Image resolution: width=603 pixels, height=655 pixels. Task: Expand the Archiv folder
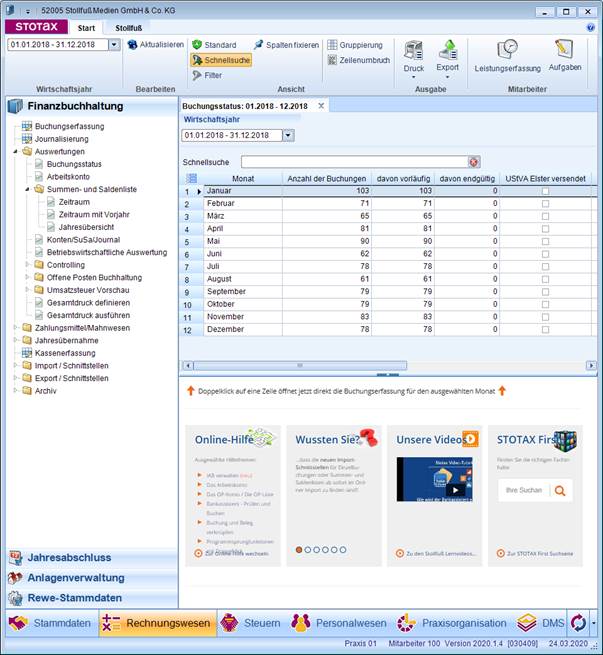pos(15,391)
